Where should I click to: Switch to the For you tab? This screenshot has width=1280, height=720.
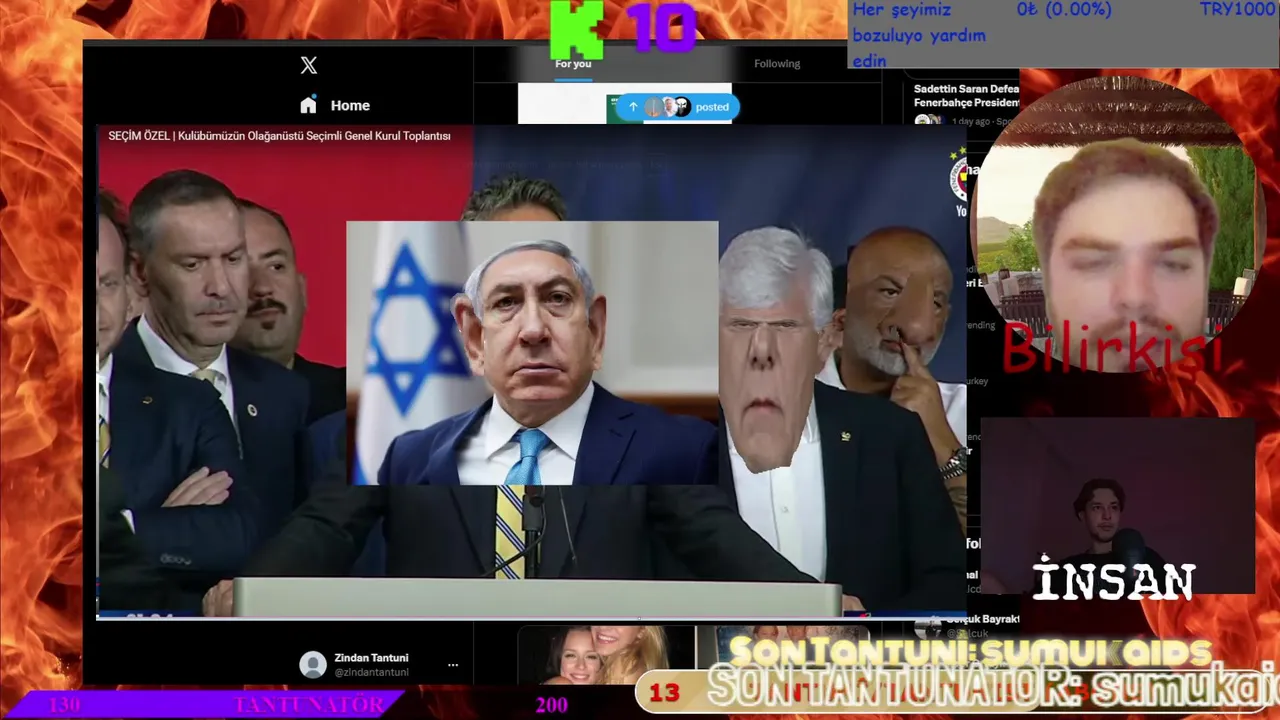[x=573, y=63]
